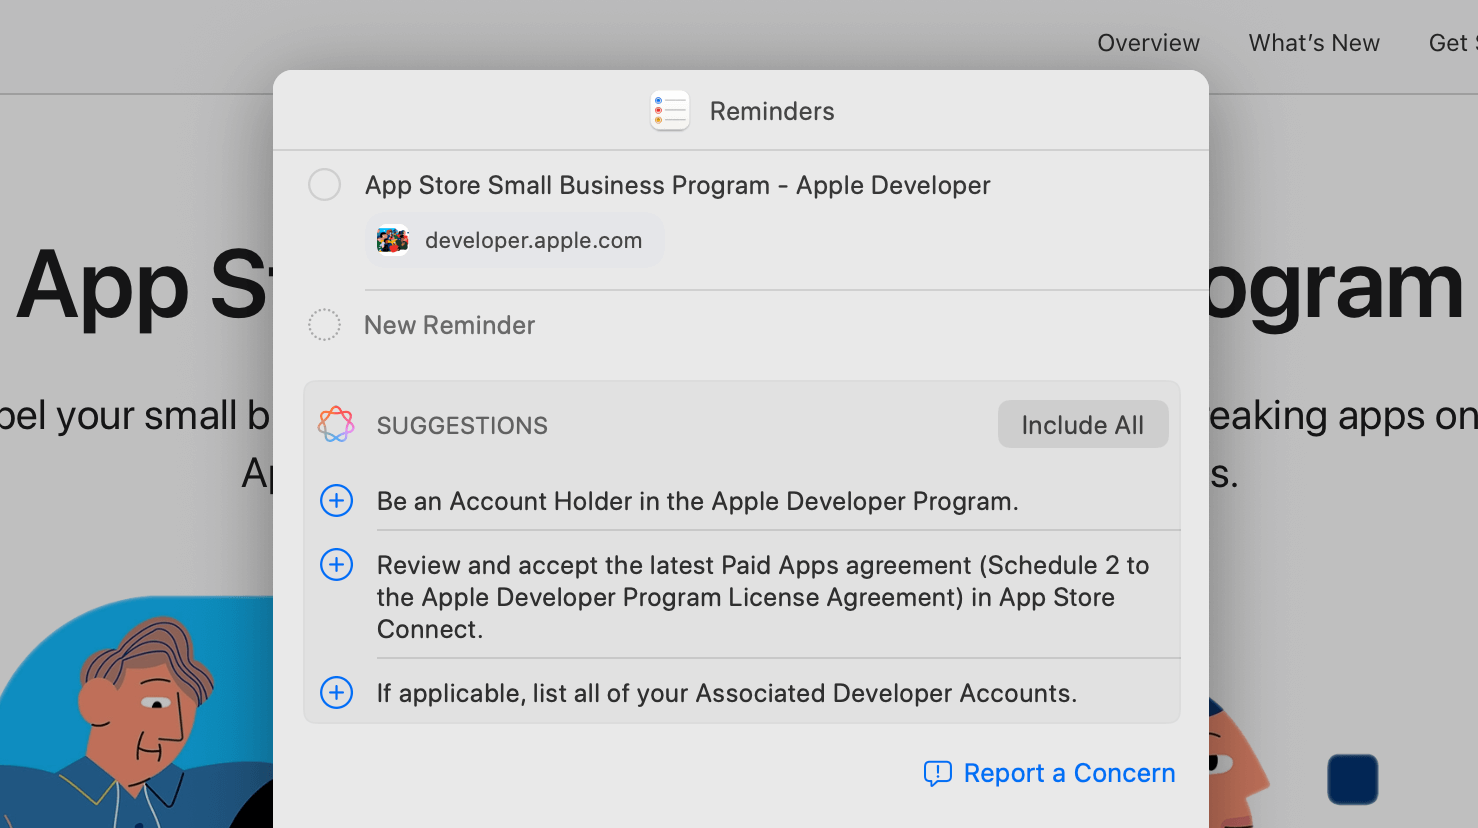Click the speech bubble Report a Concern icon
1478x828 pixels.
pyautogui.click(x=937, y=773)
